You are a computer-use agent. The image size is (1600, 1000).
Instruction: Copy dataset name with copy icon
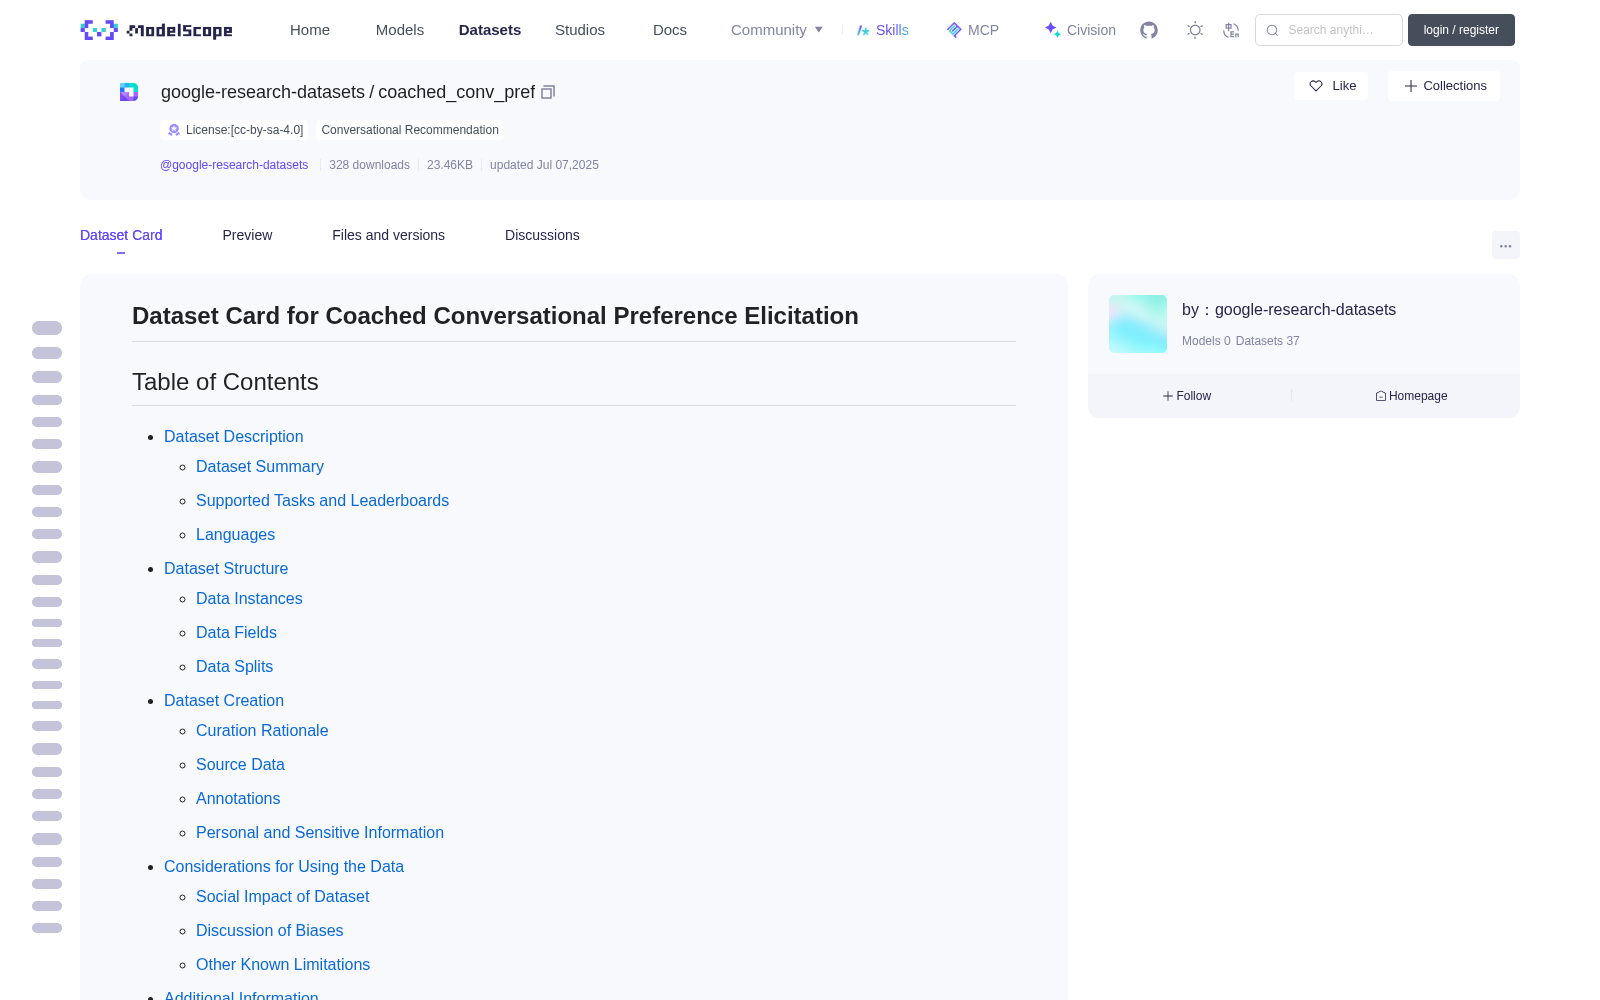(548, 92)
